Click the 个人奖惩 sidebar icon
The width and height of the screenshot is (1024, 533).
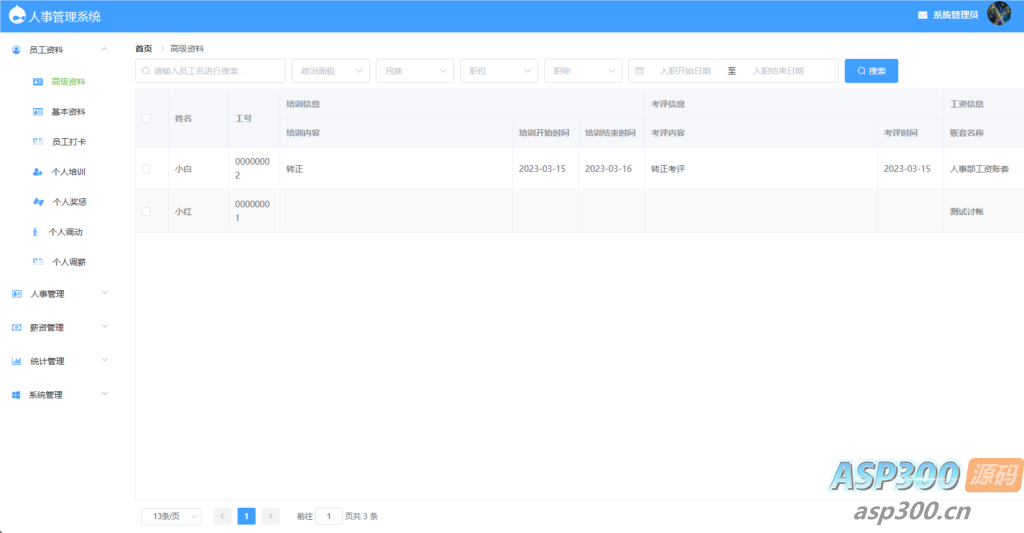pyautogui.click(x=38, y=202)
